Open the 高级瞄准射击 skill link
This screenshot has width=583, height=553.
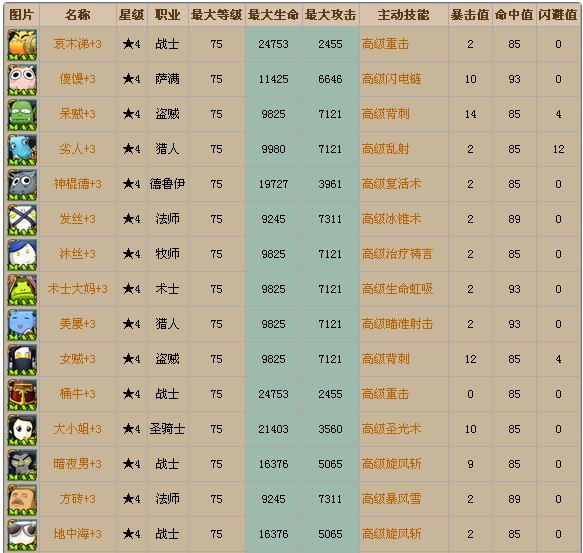pos(397,324)
